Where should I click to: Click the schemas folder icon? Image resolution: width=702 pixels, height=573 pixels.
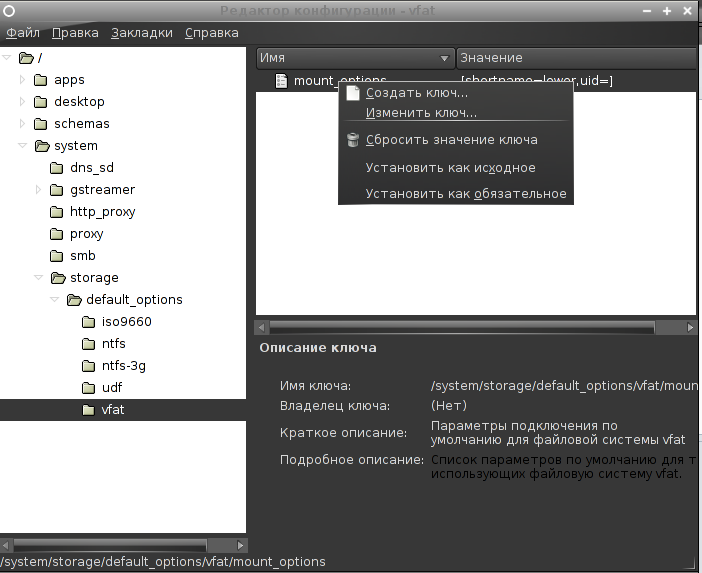[x=41, y=124]
